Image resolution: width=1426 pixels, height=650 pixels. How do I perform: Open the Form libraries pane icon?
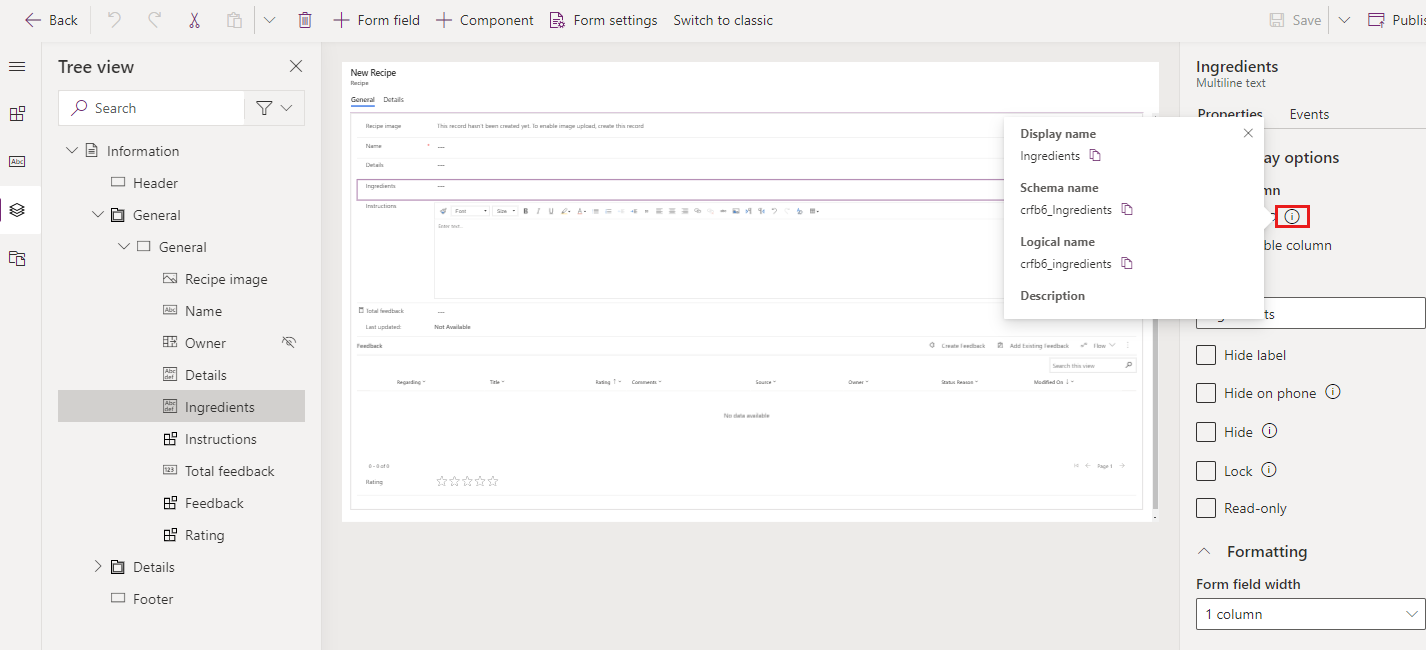[x=17, y=258]
